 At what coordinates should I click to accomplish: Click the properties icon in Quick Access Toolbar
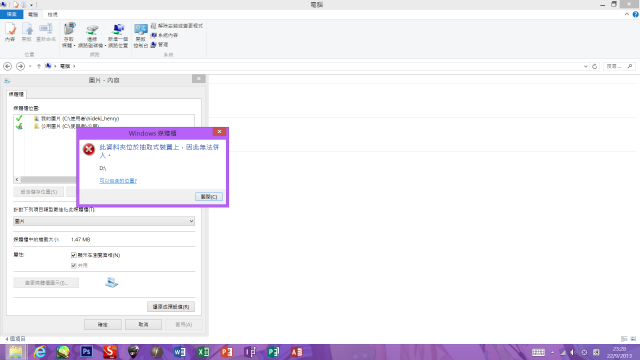16,5
